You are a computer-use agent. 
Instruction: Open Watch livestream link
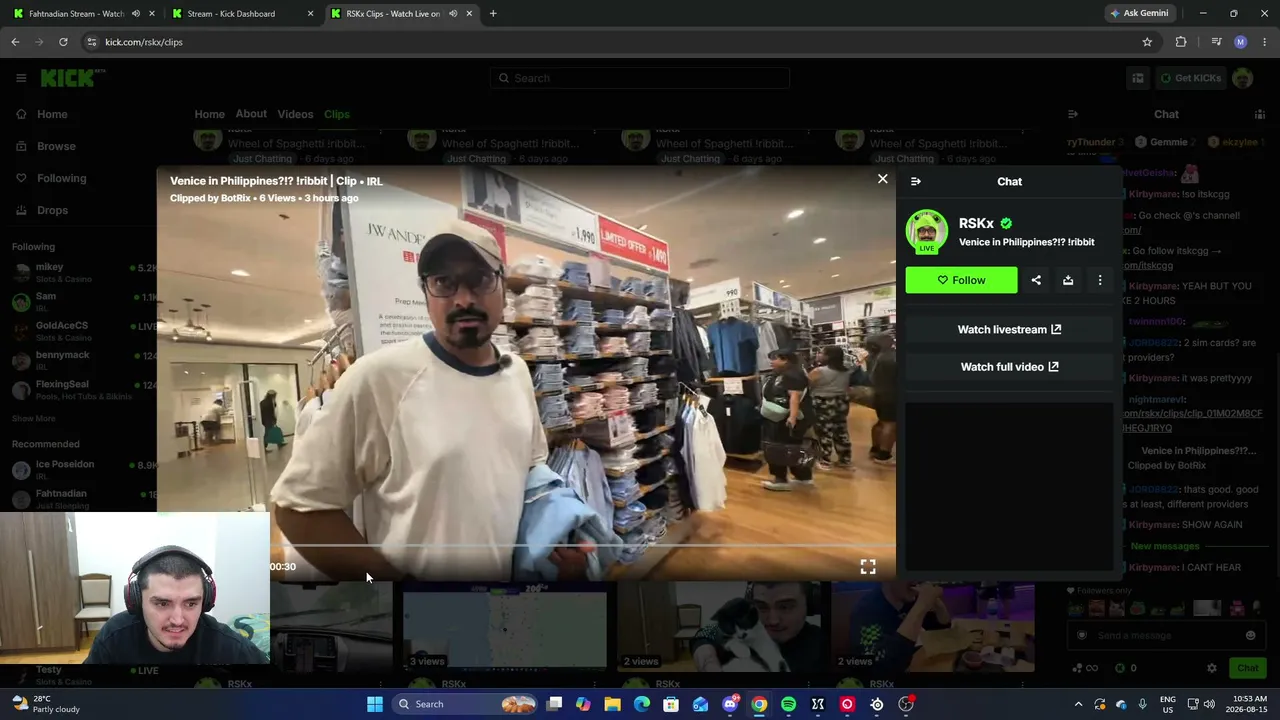click(x=1009, y=329)
